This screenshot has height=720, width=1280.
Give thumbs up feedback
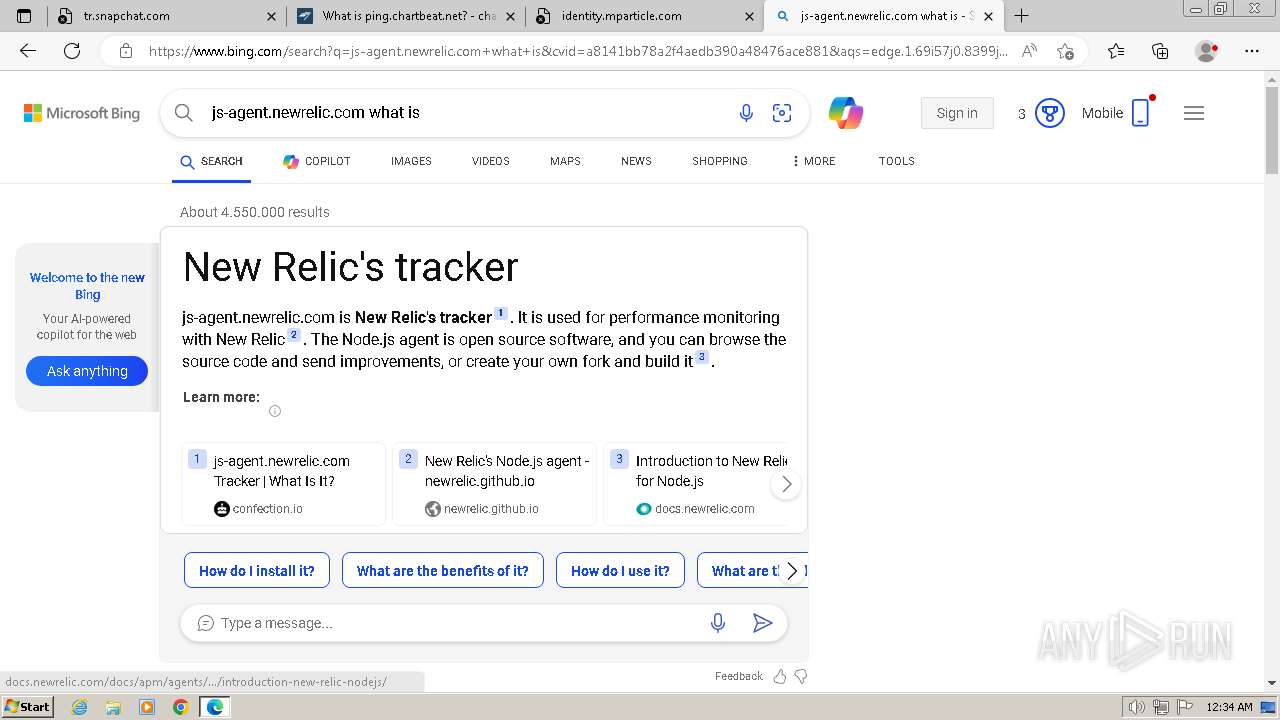(780, 676)
